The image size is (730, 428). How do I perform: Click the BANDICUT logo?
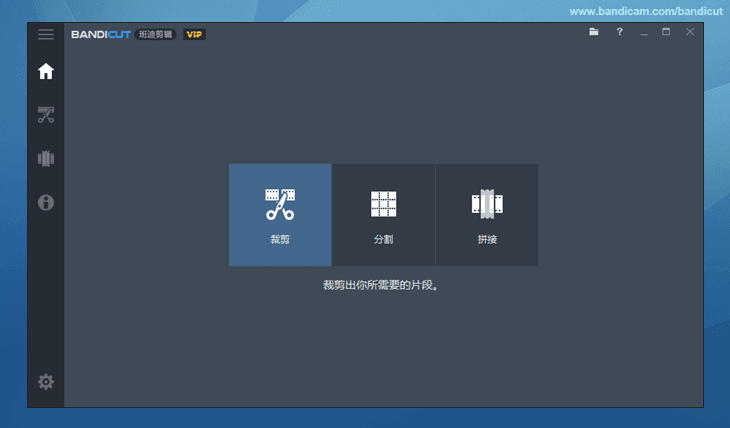click(x=101, y=34)
